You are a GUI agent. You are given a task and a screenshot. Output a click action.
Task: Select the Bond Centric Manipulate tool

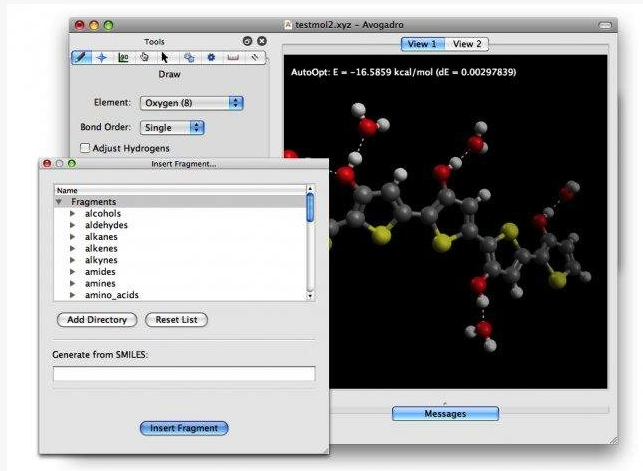(x=123, y=57)
